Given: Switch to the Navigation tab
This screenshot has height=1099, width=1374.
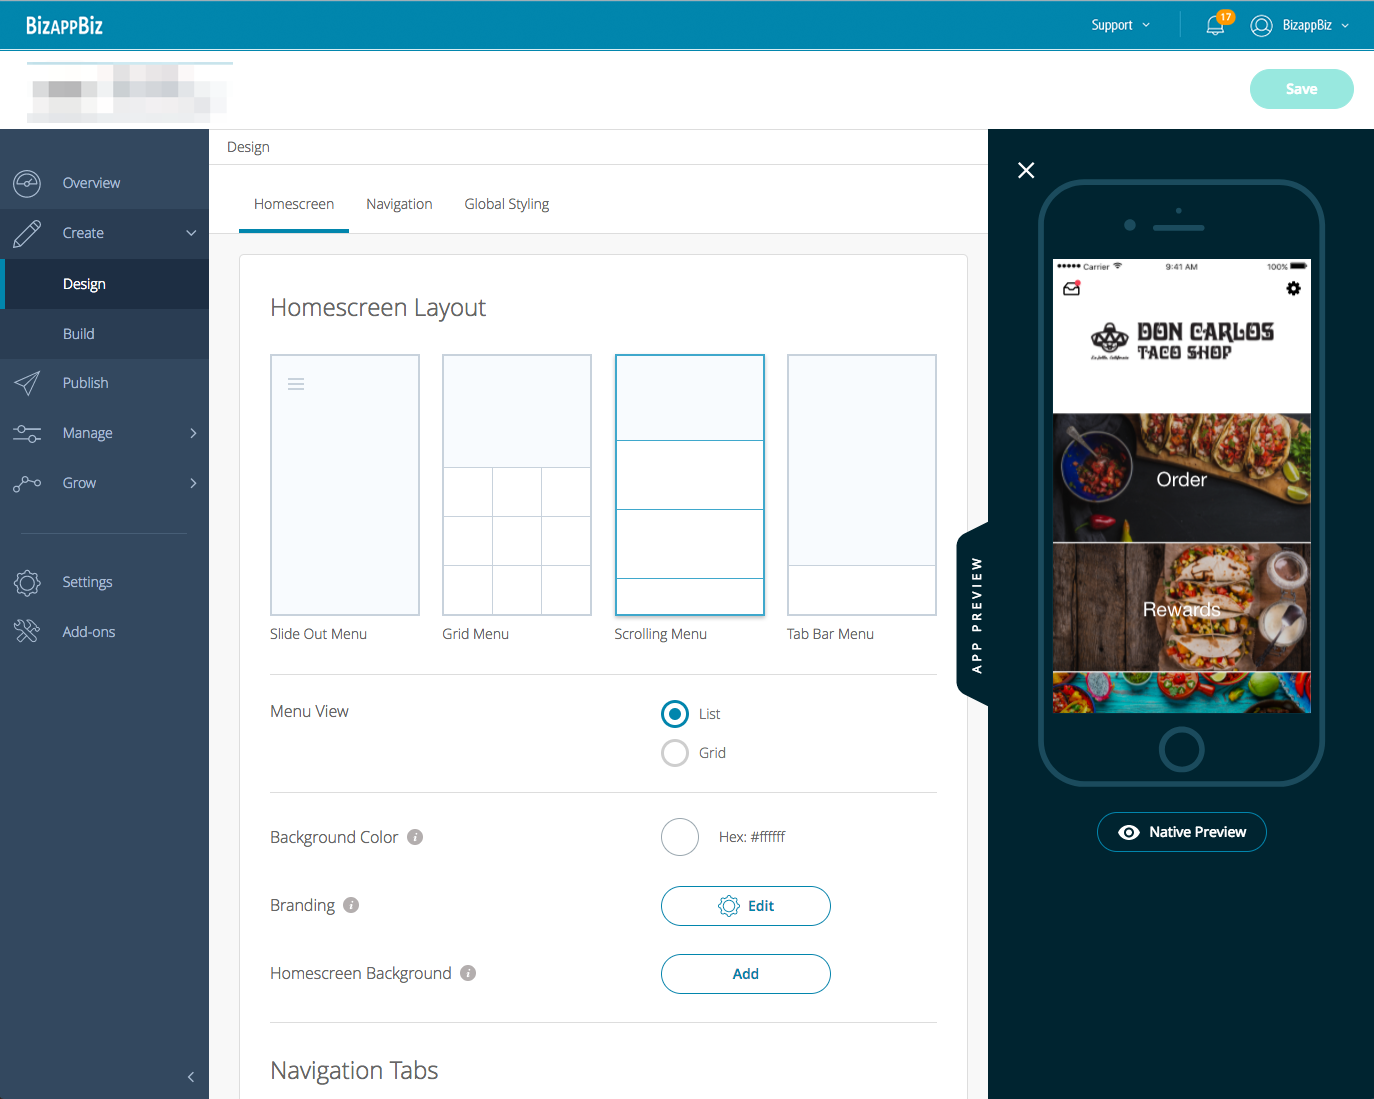Looking at the screenshot, I should [x=399, y=204].
